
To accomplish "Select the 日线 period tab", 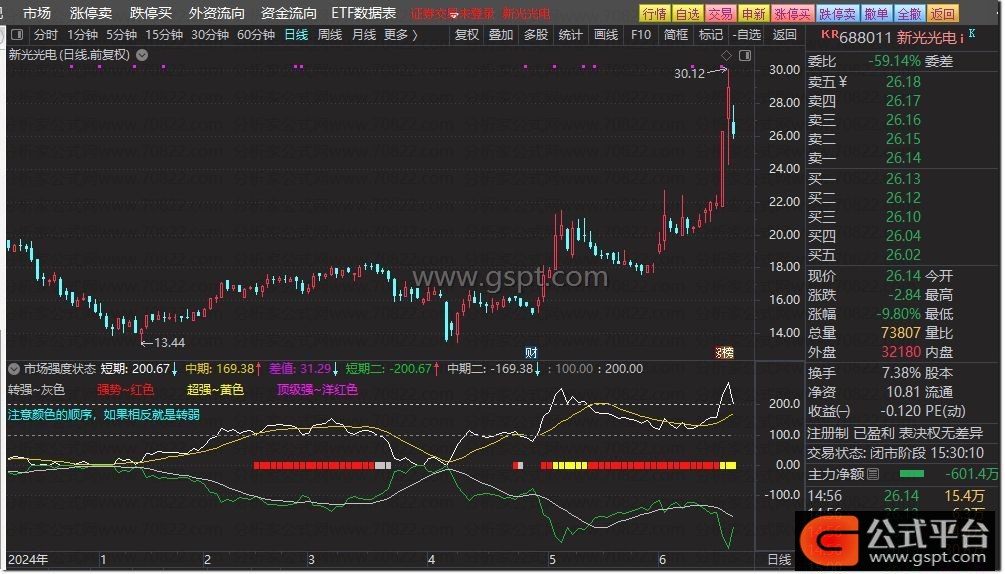I will (296, 35).
